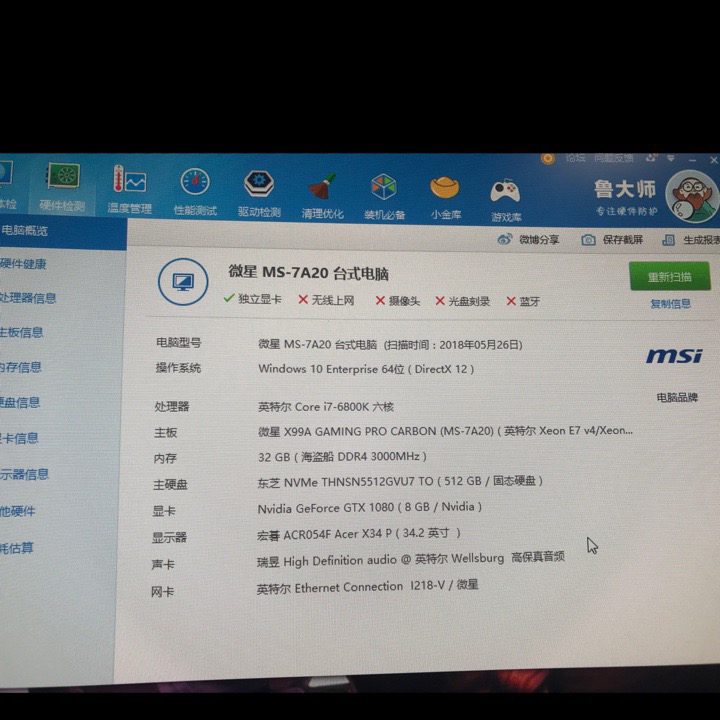The image size is (720, 720).
Task: Select 硬件健康 in the sidebar
Action: coord(23,264)
